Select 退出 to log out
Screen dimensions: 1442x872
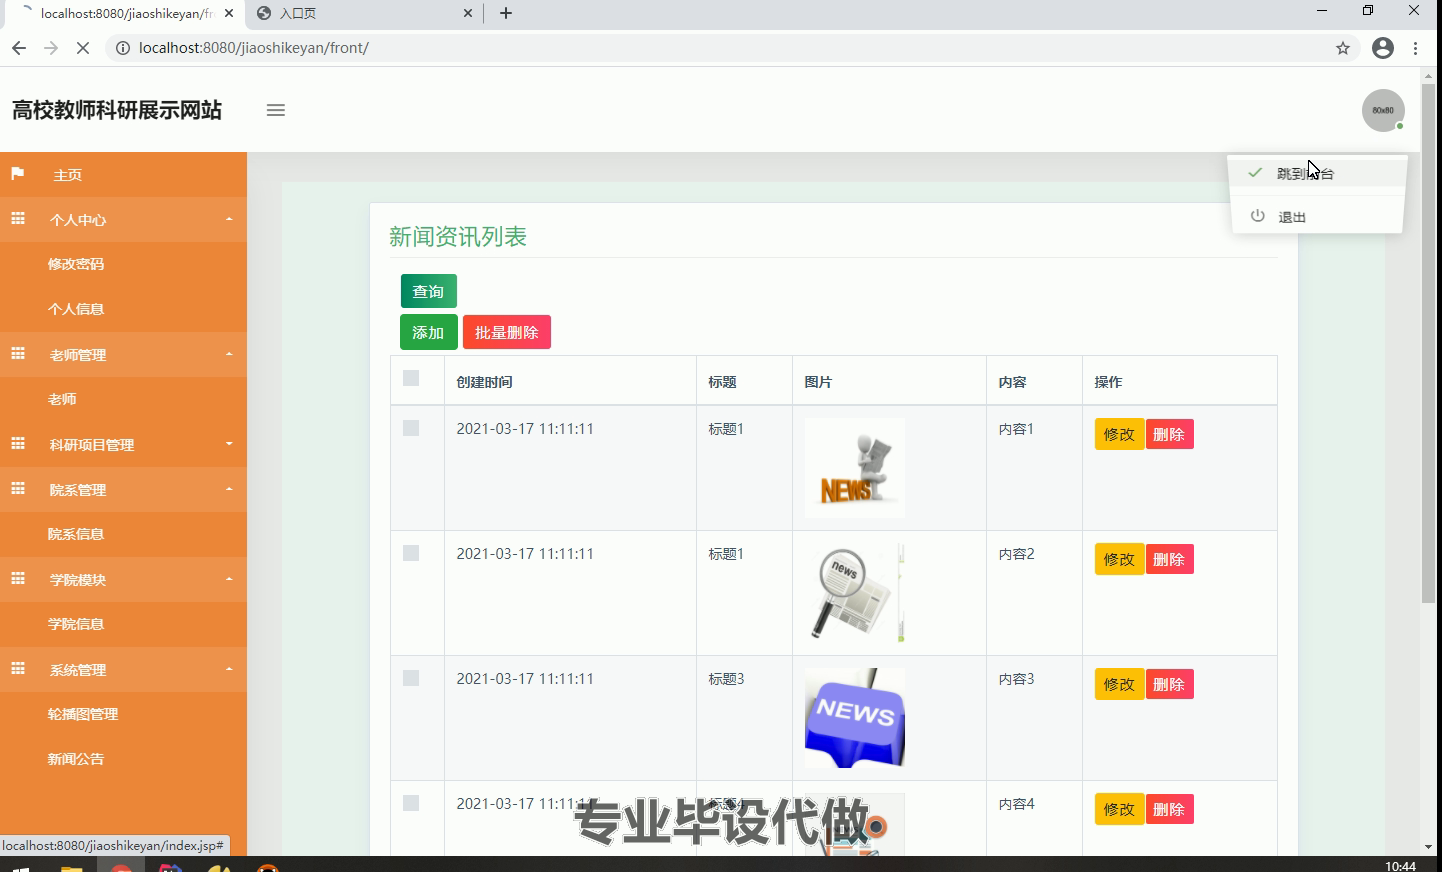tap(1316, 217)
